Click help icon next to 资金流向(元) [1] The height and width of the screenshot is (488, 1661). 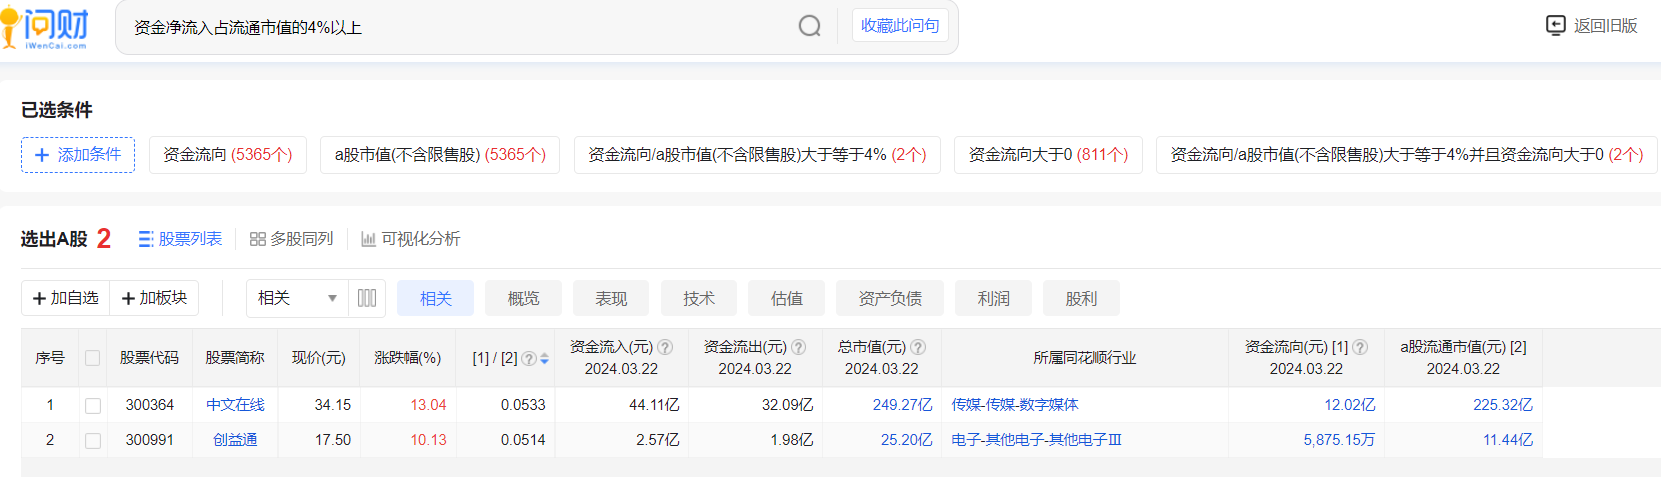(1360, 347)
